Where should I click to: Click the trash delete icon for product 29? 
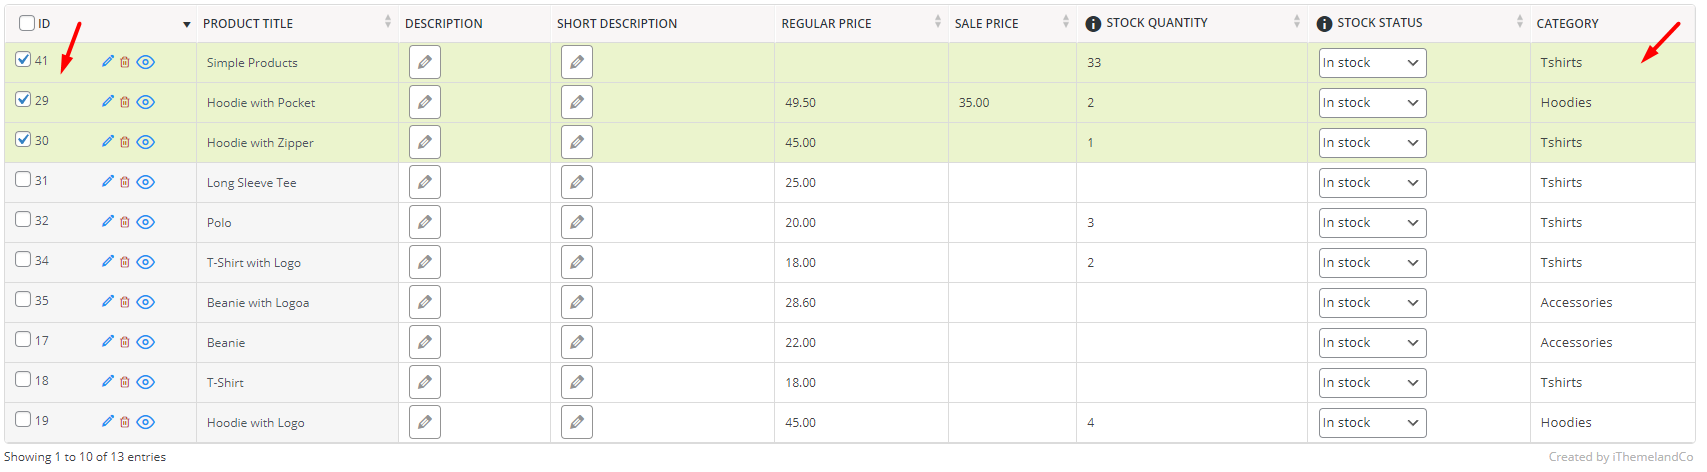(125, 102)
